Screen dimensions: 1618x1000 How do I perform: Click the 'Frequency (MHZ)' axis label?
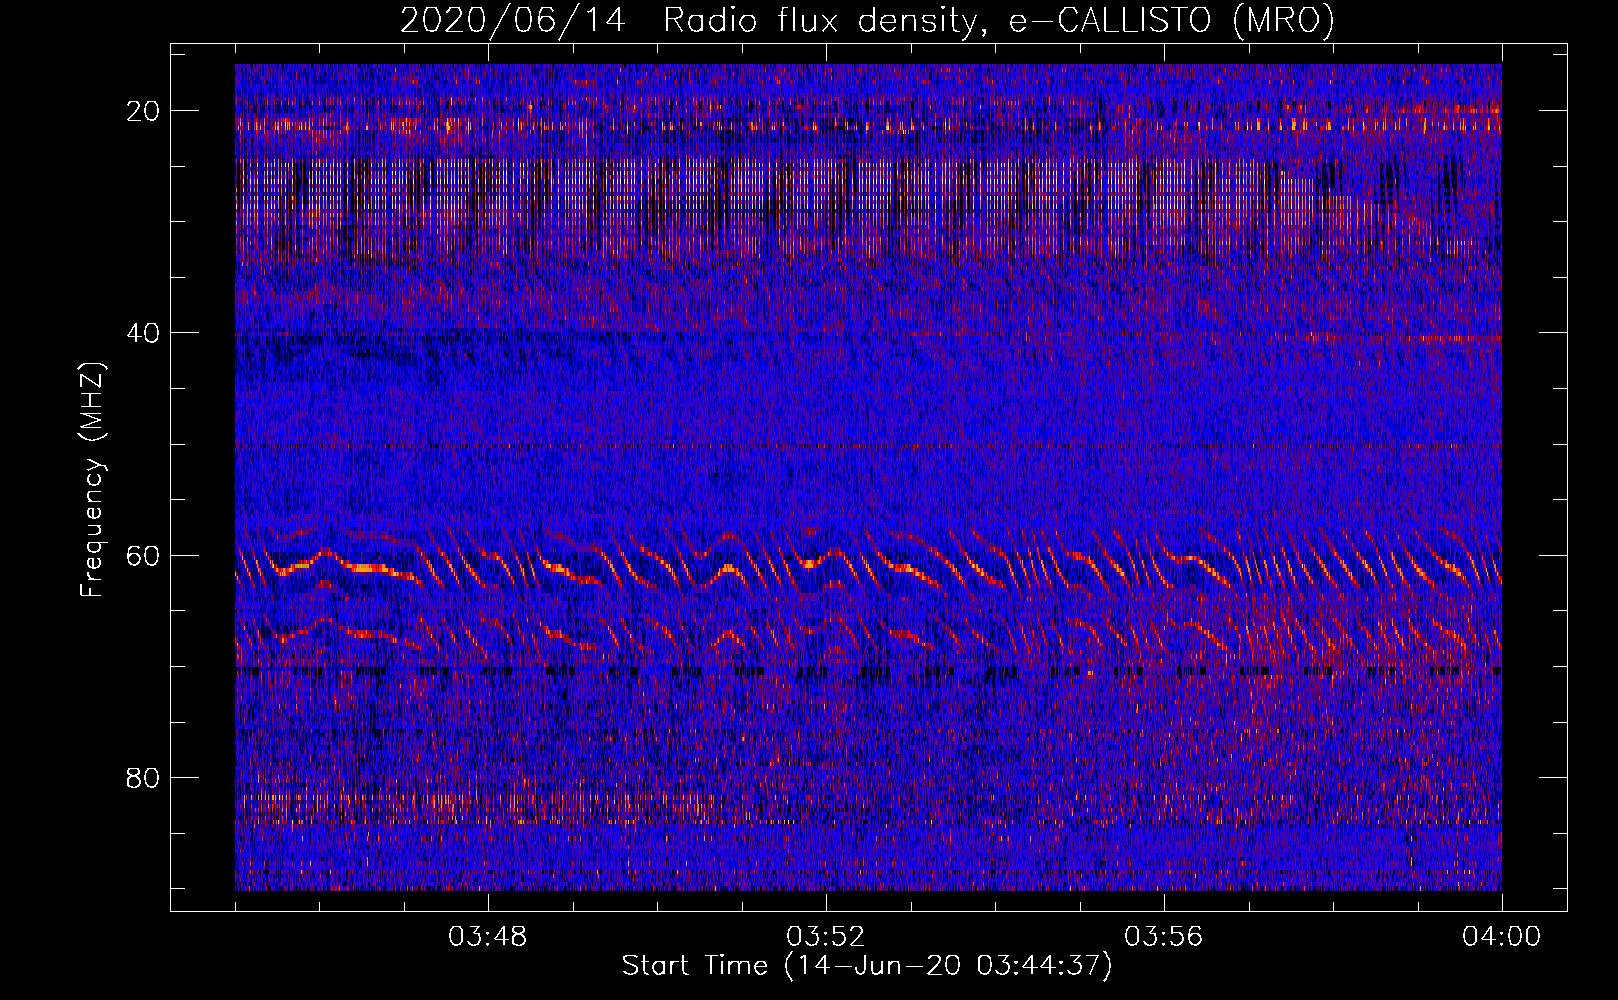click(x=92, y=480)
